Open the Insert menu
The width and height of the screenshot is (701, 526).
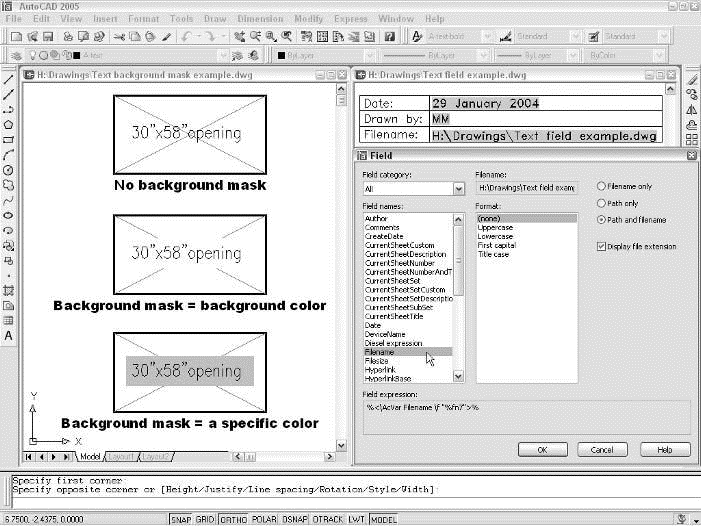pyautogui.click(x=105, y=19)
